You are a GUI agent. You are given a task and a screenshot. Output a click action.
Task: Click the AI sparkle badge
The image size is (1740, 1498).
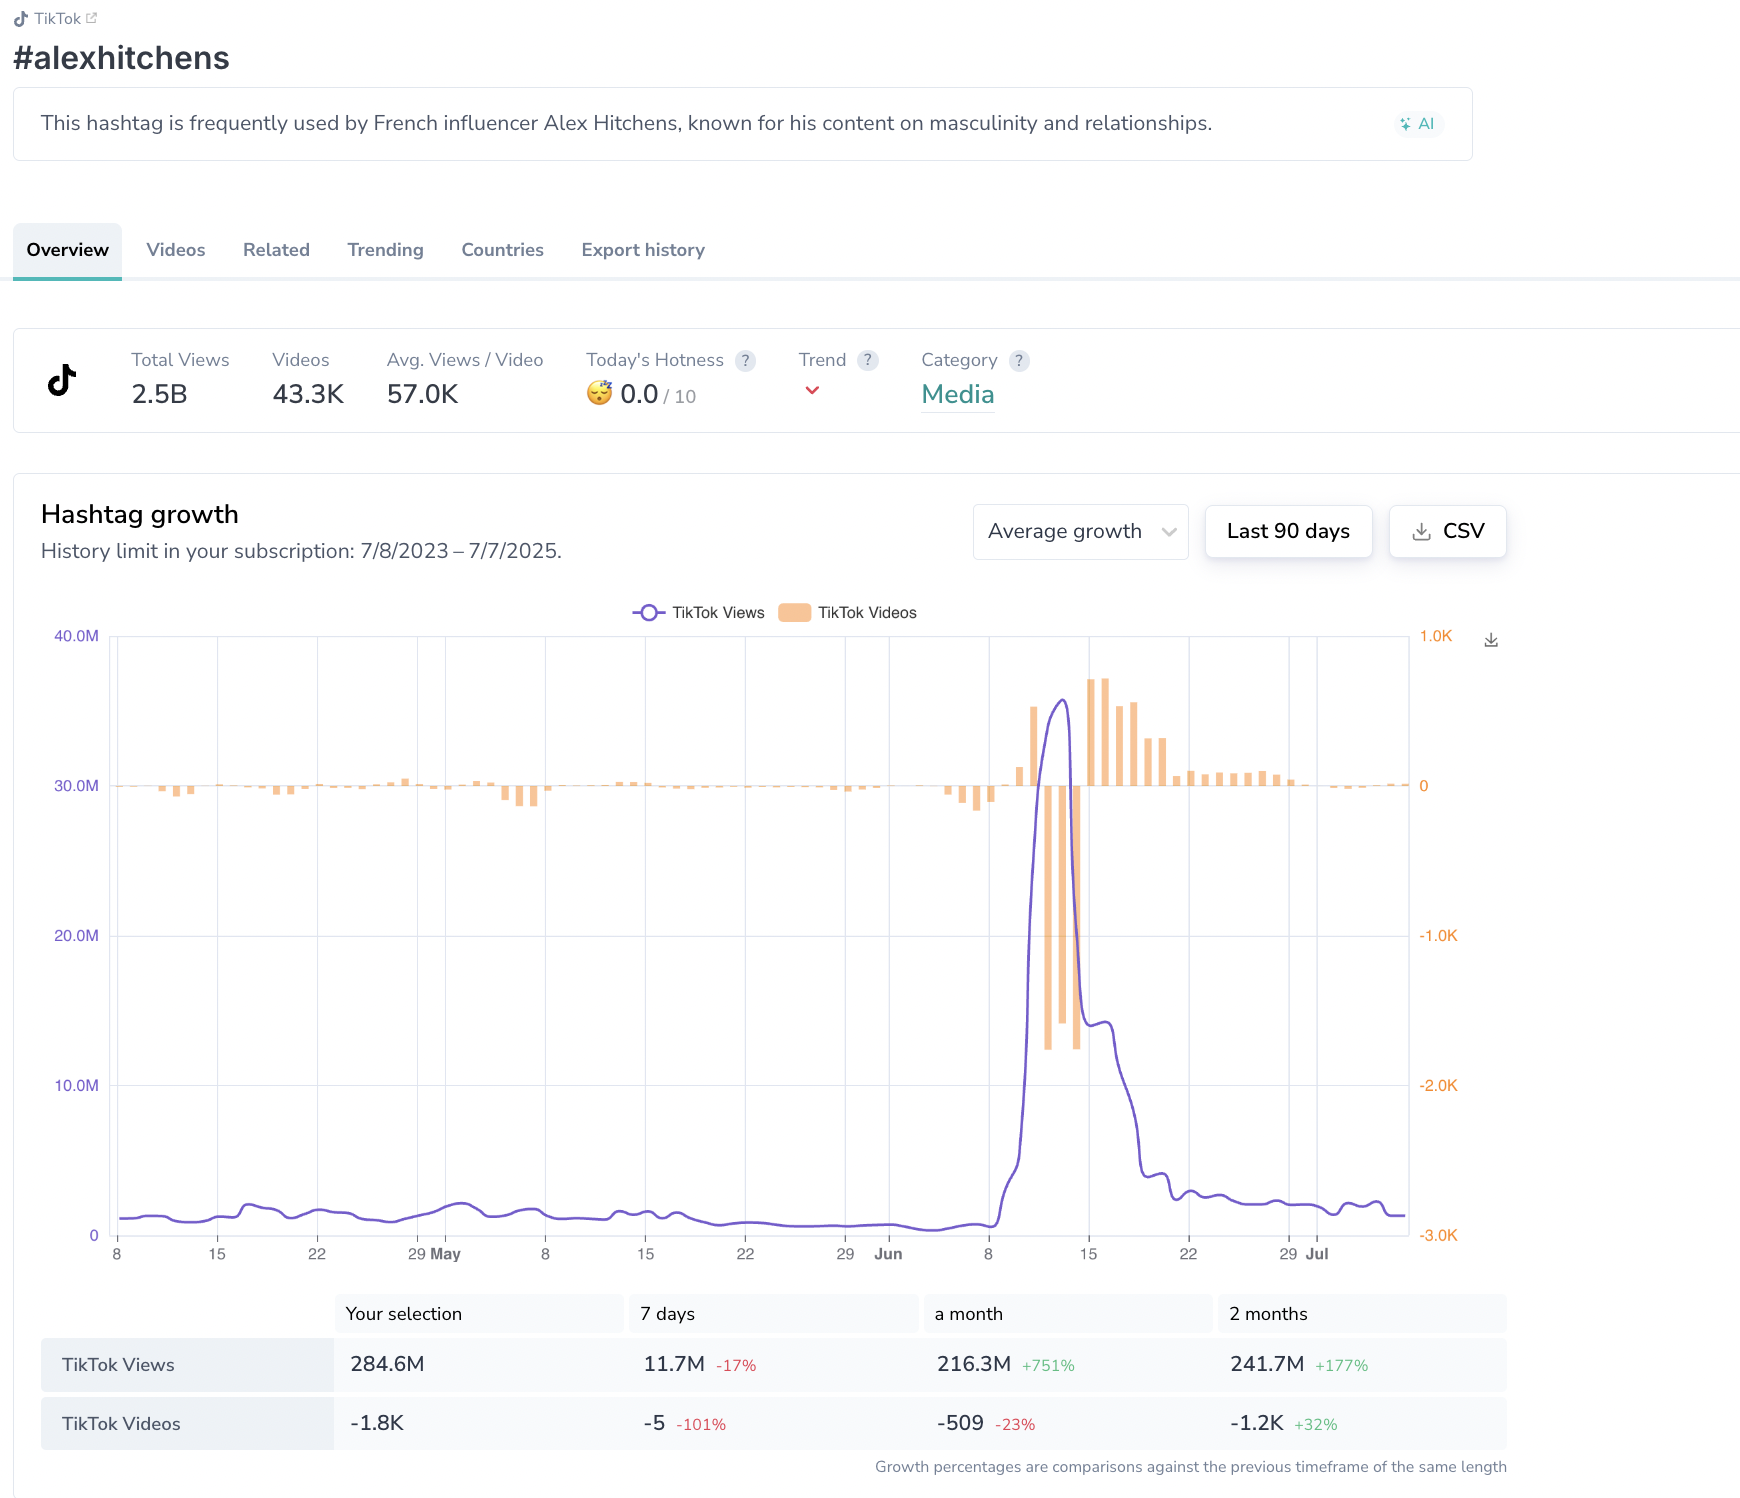pos(1418,124)
